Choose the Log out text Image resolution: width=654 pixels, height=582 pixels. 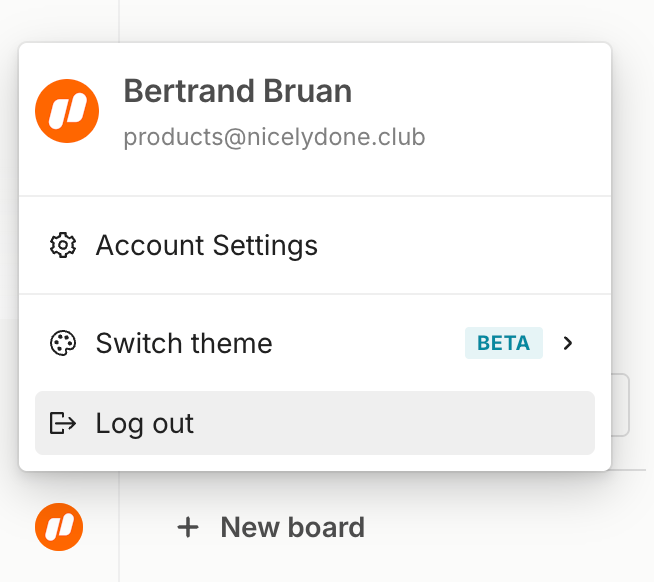pos(145,423)
